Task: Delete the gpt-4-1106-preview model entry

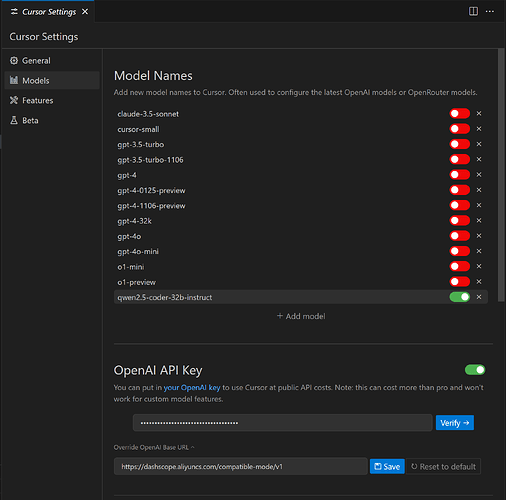Action: pyautogui.click(x=479, y=205)
